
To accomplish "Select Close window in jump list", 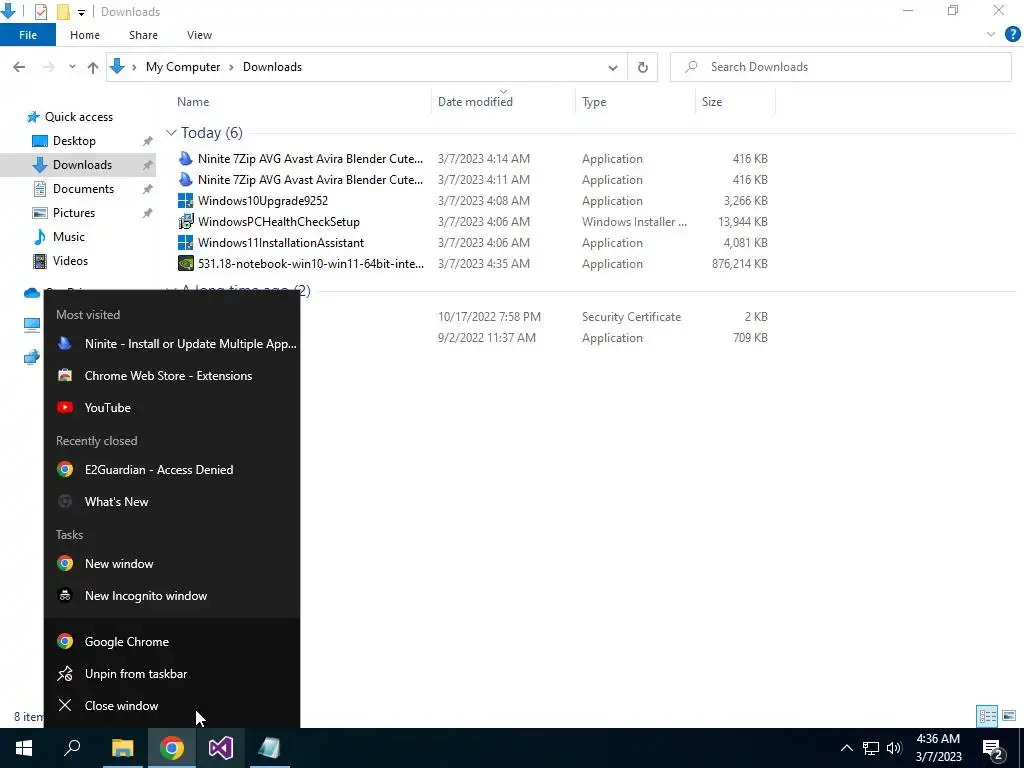I will [172, 706].
